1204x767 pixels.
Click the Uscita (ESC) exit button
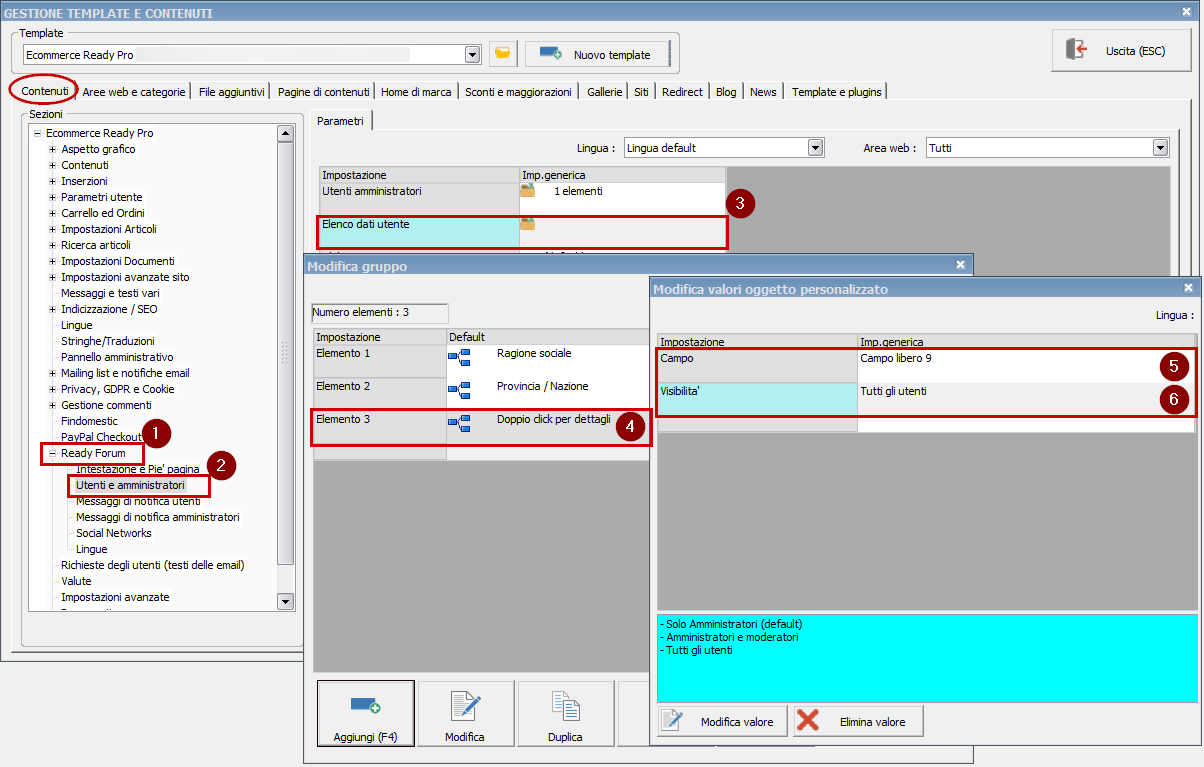coord(1121,50)
